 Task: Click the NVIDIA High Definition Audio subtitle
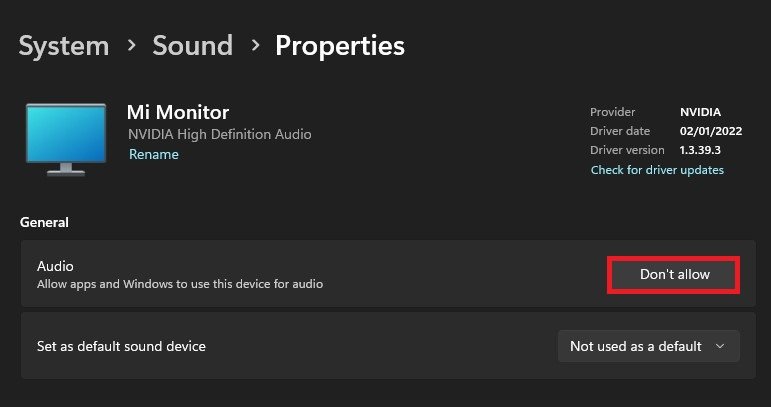click(x=220, y=134)
